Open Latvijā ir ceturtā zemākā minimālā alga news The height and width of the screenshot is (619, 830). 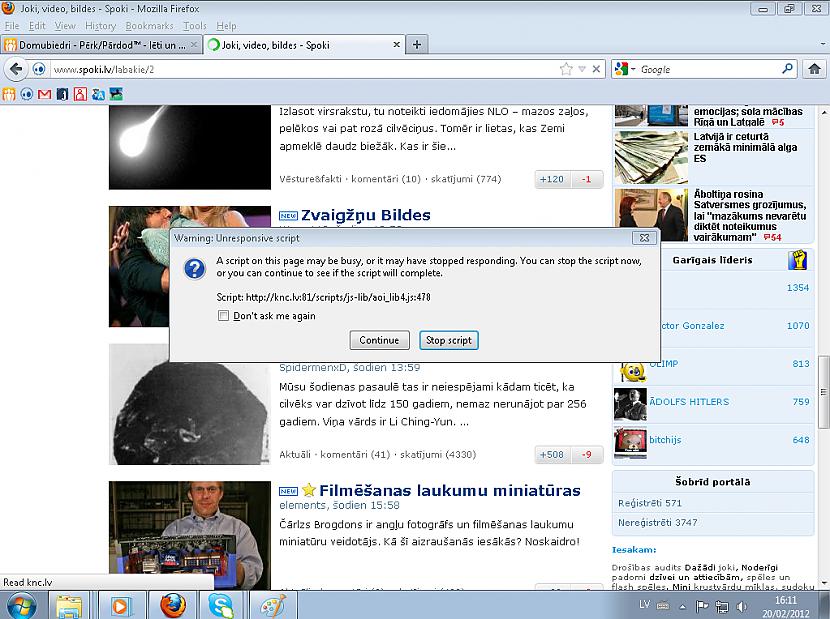click(745, 147)
